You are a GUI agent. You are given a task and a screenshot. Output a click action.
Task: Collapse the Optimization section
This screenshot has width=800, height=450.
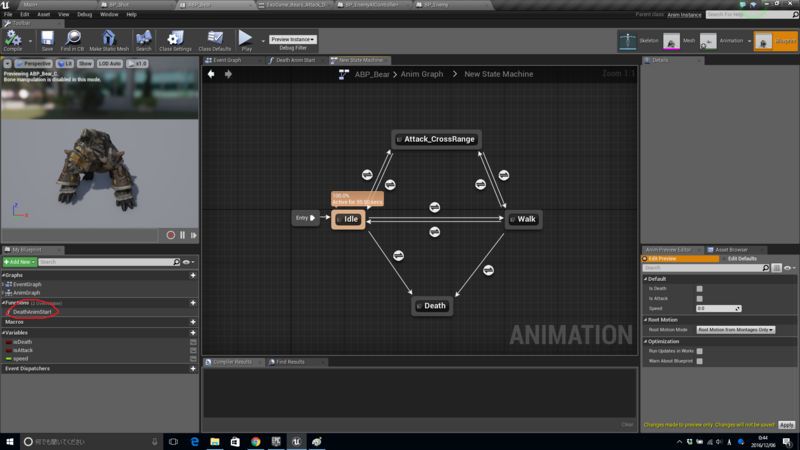(x=645, y=341)
